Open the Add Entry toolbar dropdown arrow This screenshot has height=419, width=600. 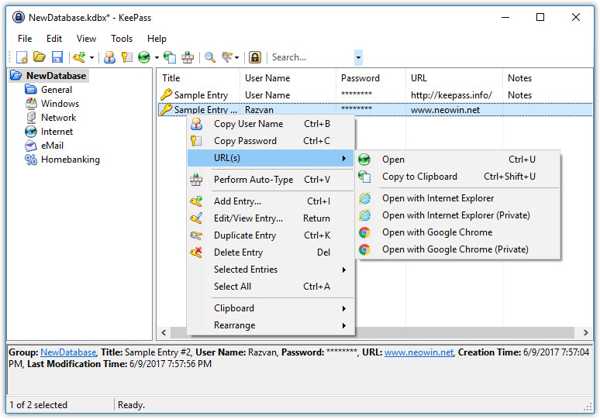(92, 58)
